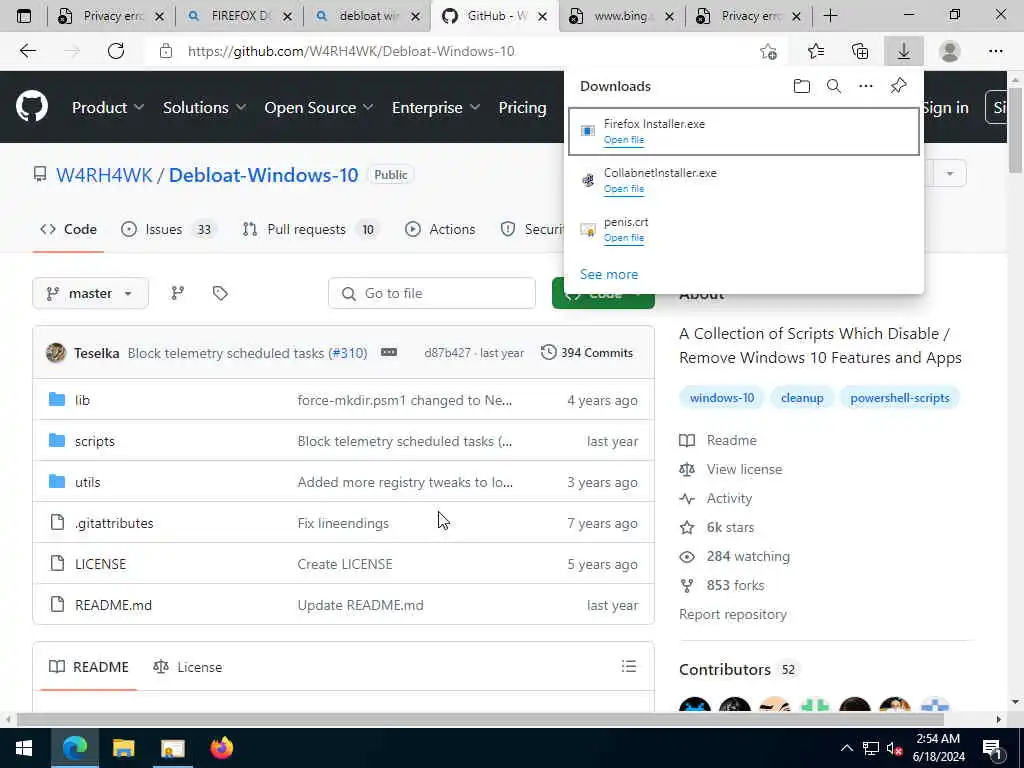Expand commit message ellipsis button

point(389,353)
